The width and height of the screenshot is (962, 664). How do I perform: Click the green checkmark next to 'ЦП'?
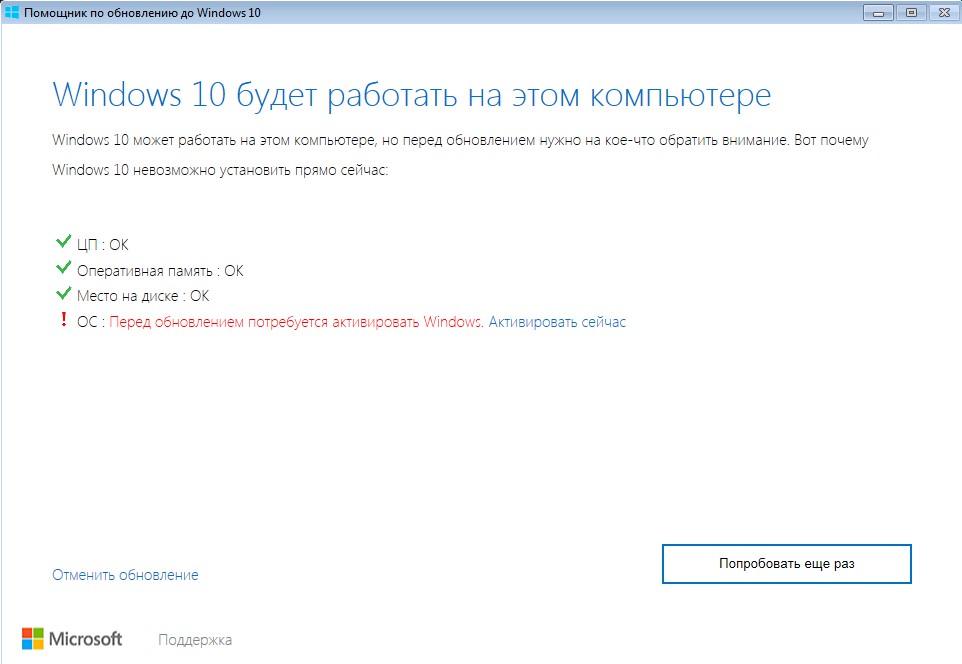63,241
